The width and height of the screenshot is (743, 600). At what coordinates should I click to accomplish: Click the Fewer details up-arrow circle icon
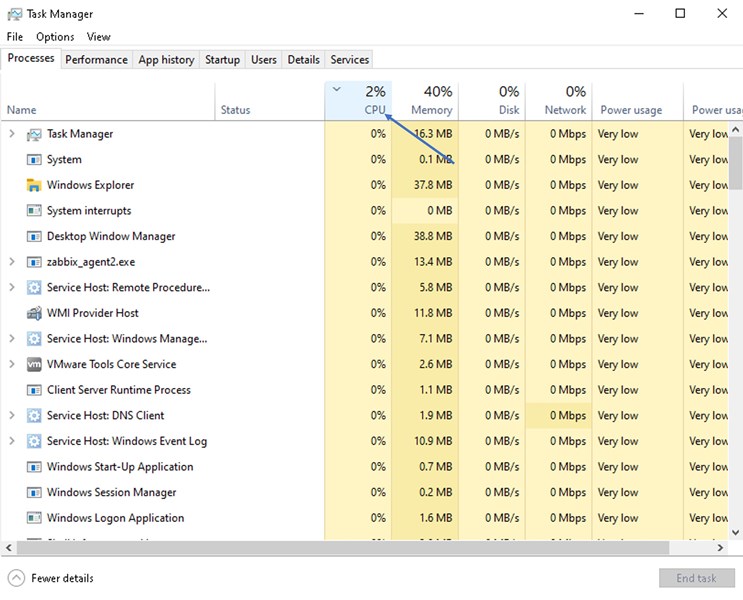coord(16,578)
